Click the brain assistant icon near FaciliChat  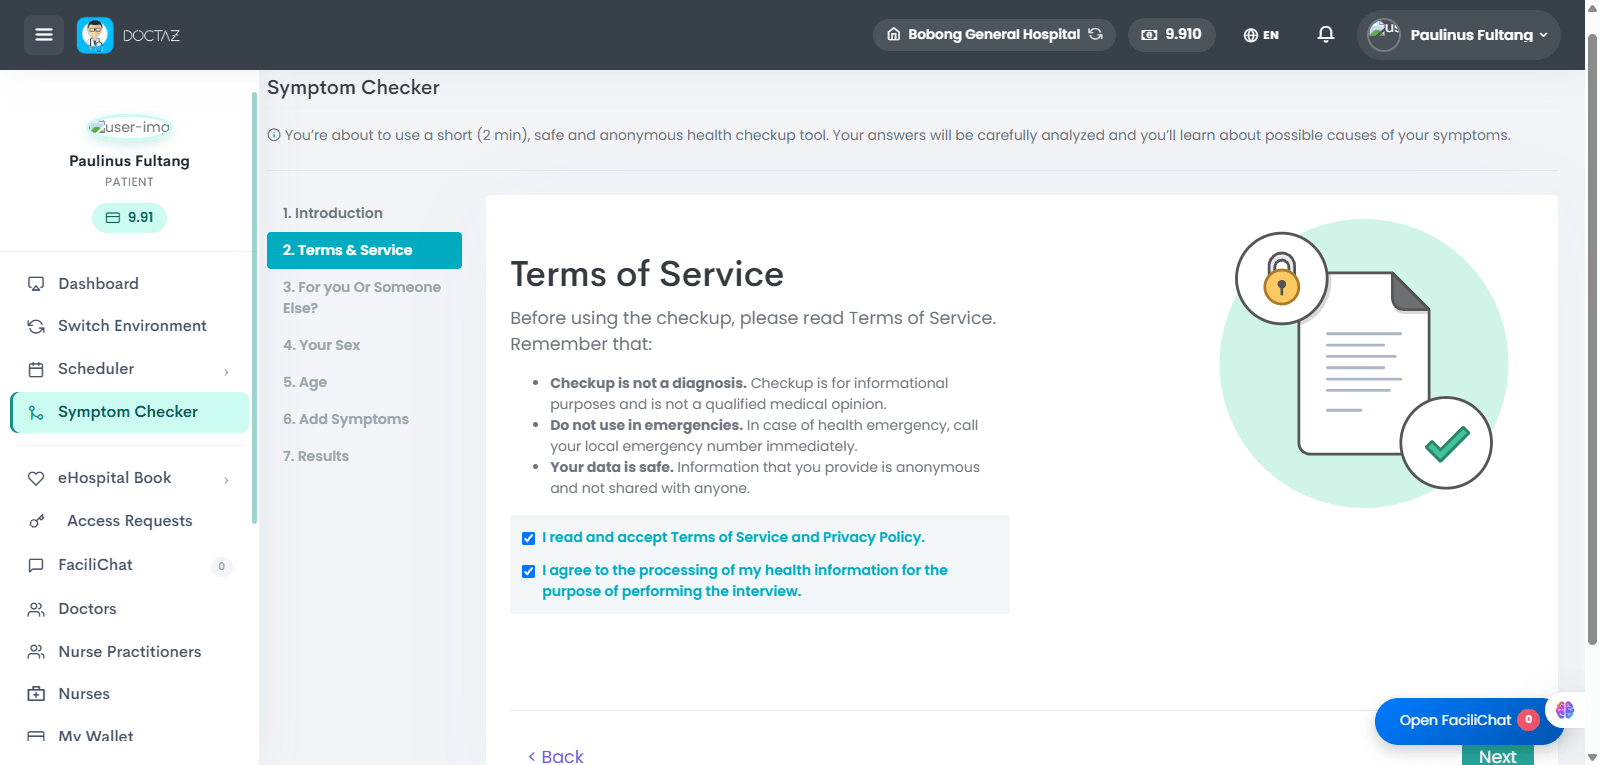(x=1565, y=710)
